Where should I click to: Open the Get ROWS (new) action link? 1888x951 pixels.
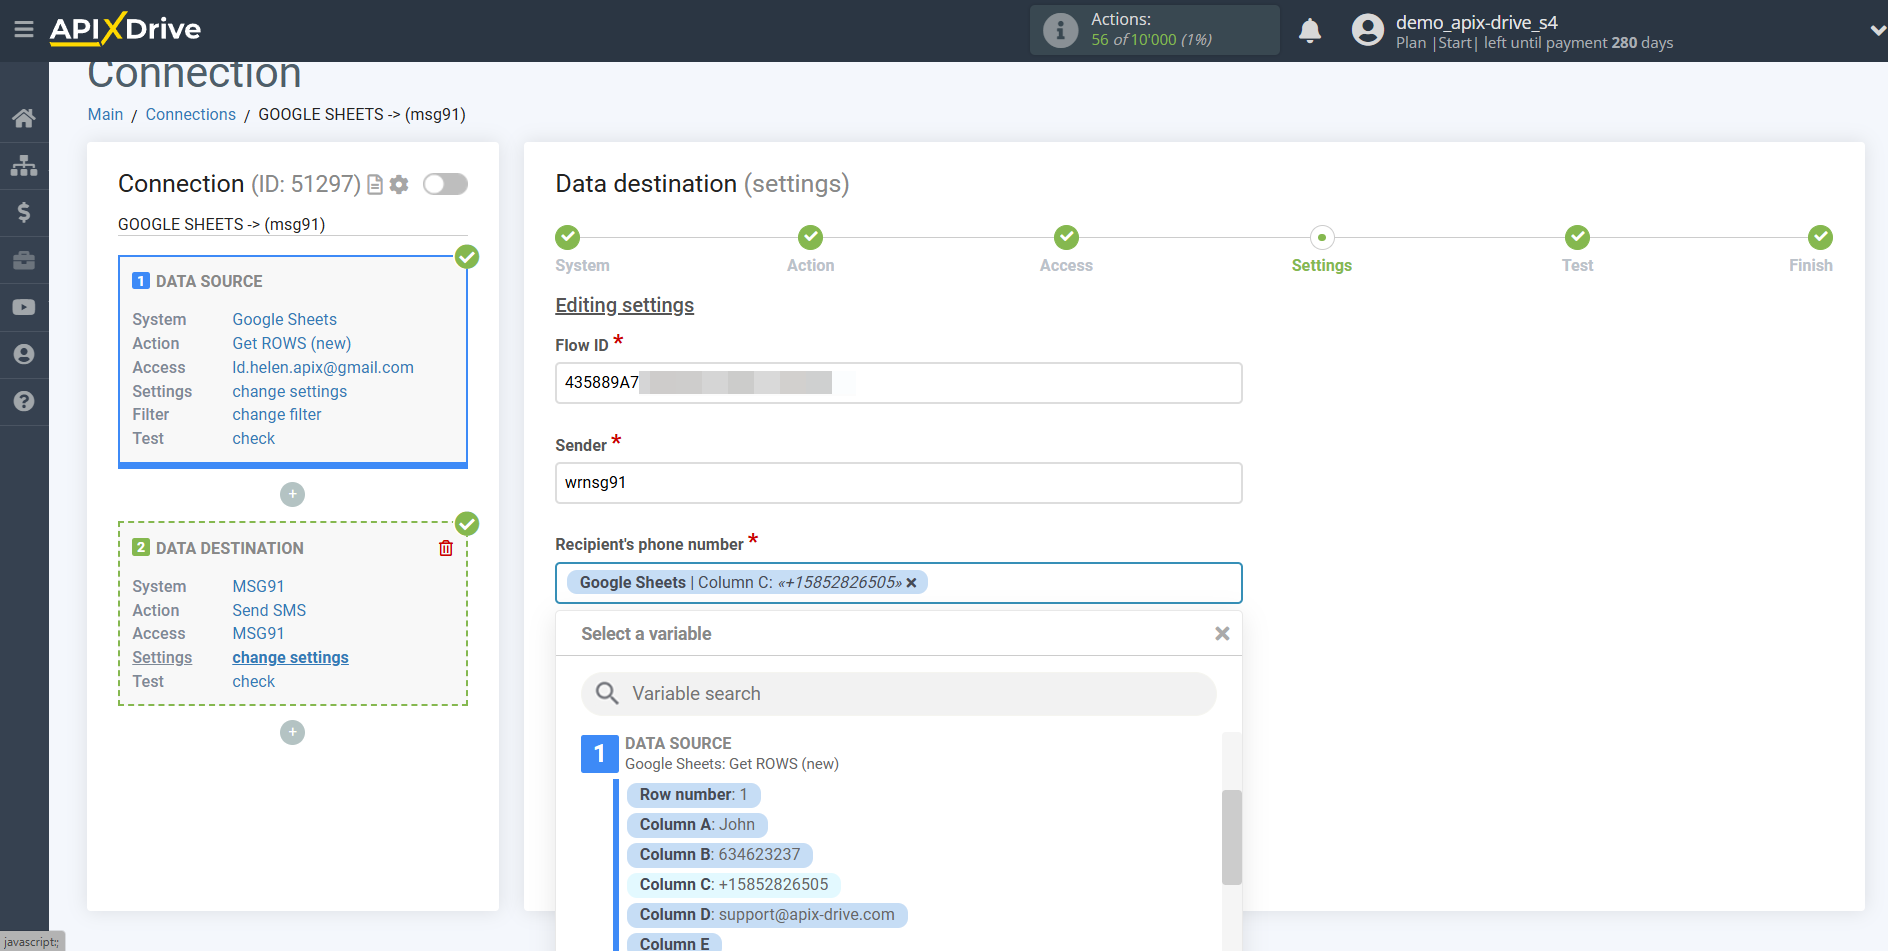click(x=291, y=344)
